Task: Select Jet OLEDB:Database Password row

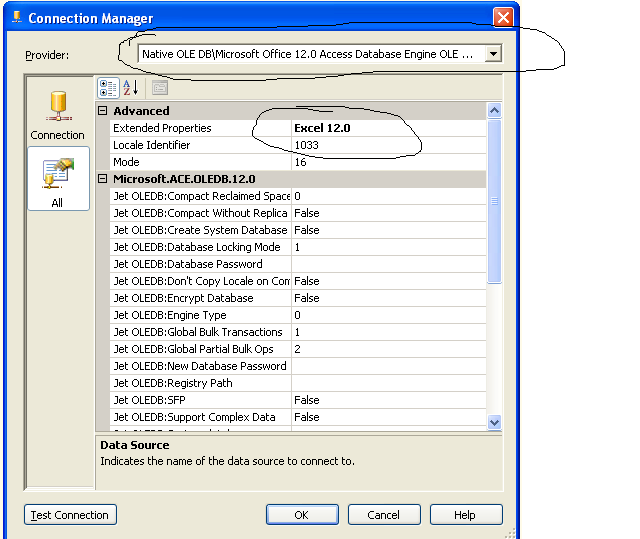Action: point(298,264)
